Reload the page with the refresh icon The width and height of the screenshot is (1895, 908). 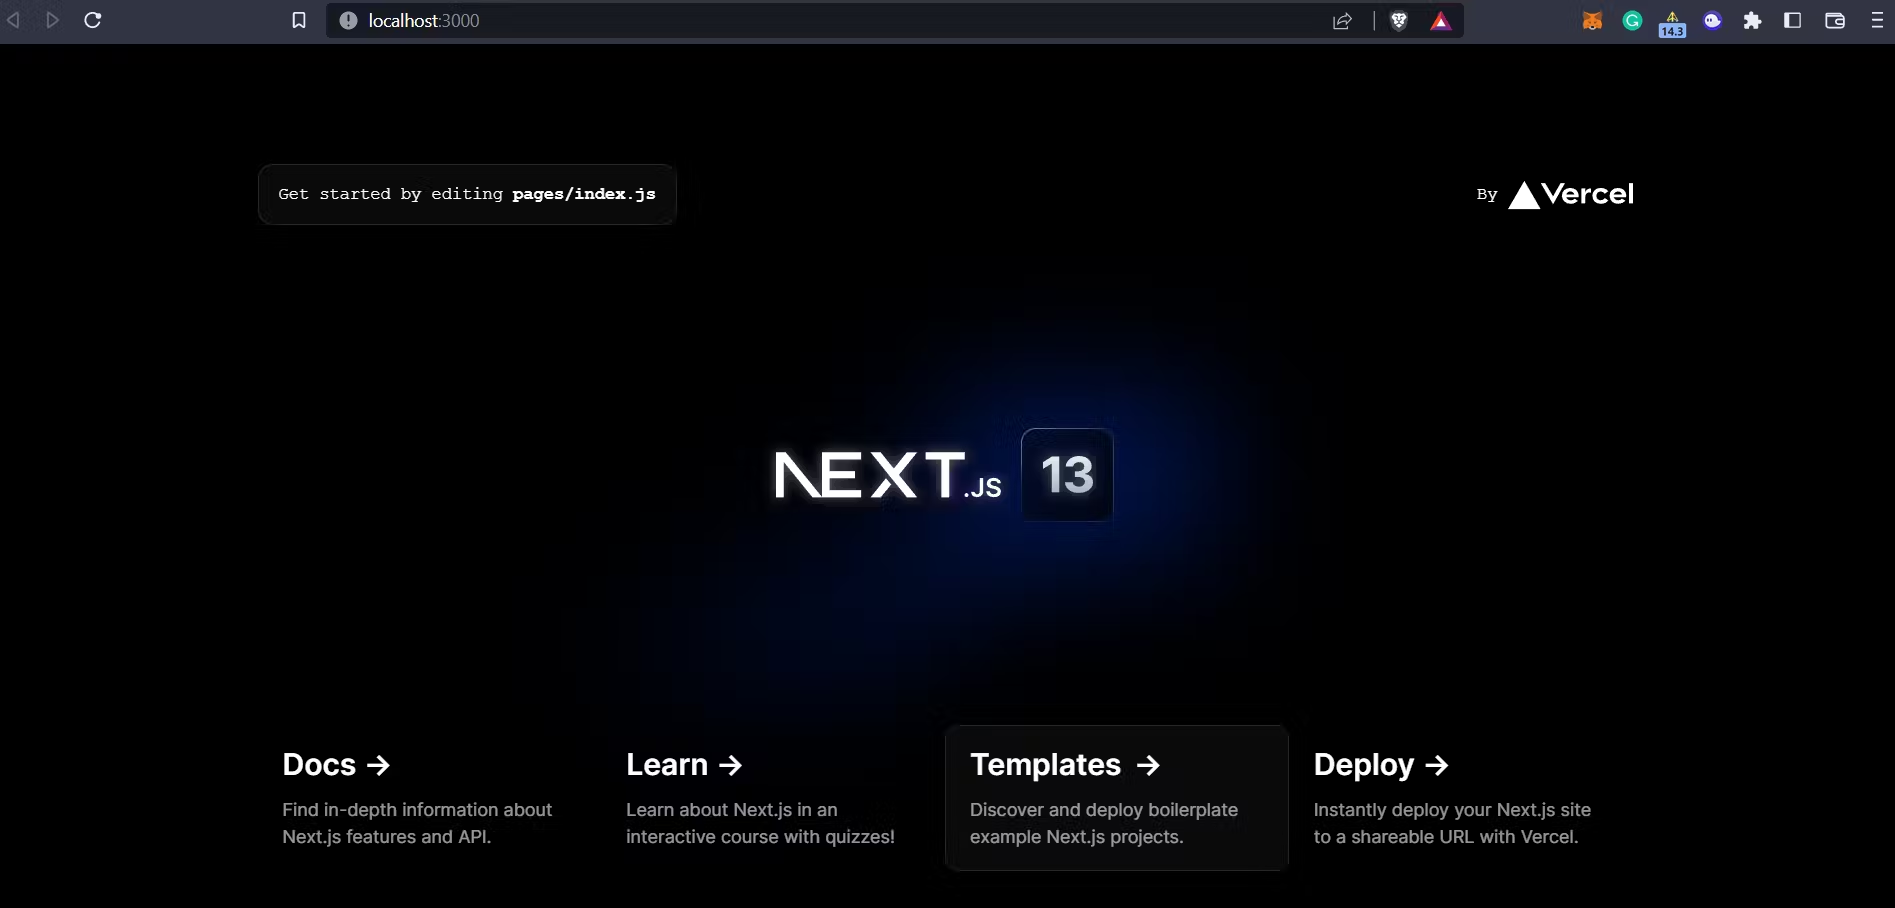93,20
